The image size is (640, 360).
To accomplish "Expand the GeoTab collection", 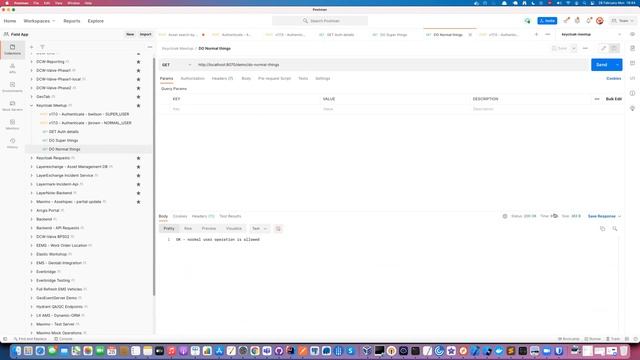I will (x=31, y=97).
